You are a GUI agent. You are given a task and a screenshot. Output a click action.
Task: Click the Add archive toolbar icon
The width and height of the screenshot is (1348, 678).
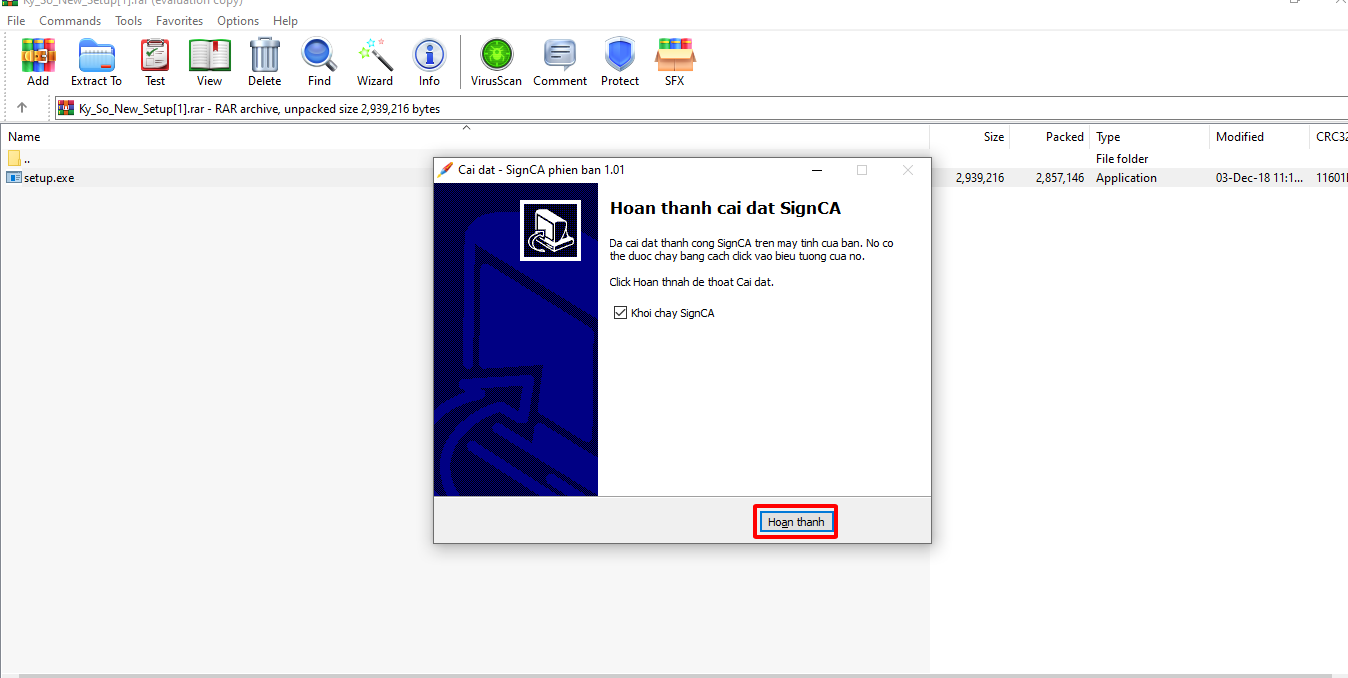[x=38, y=62]
